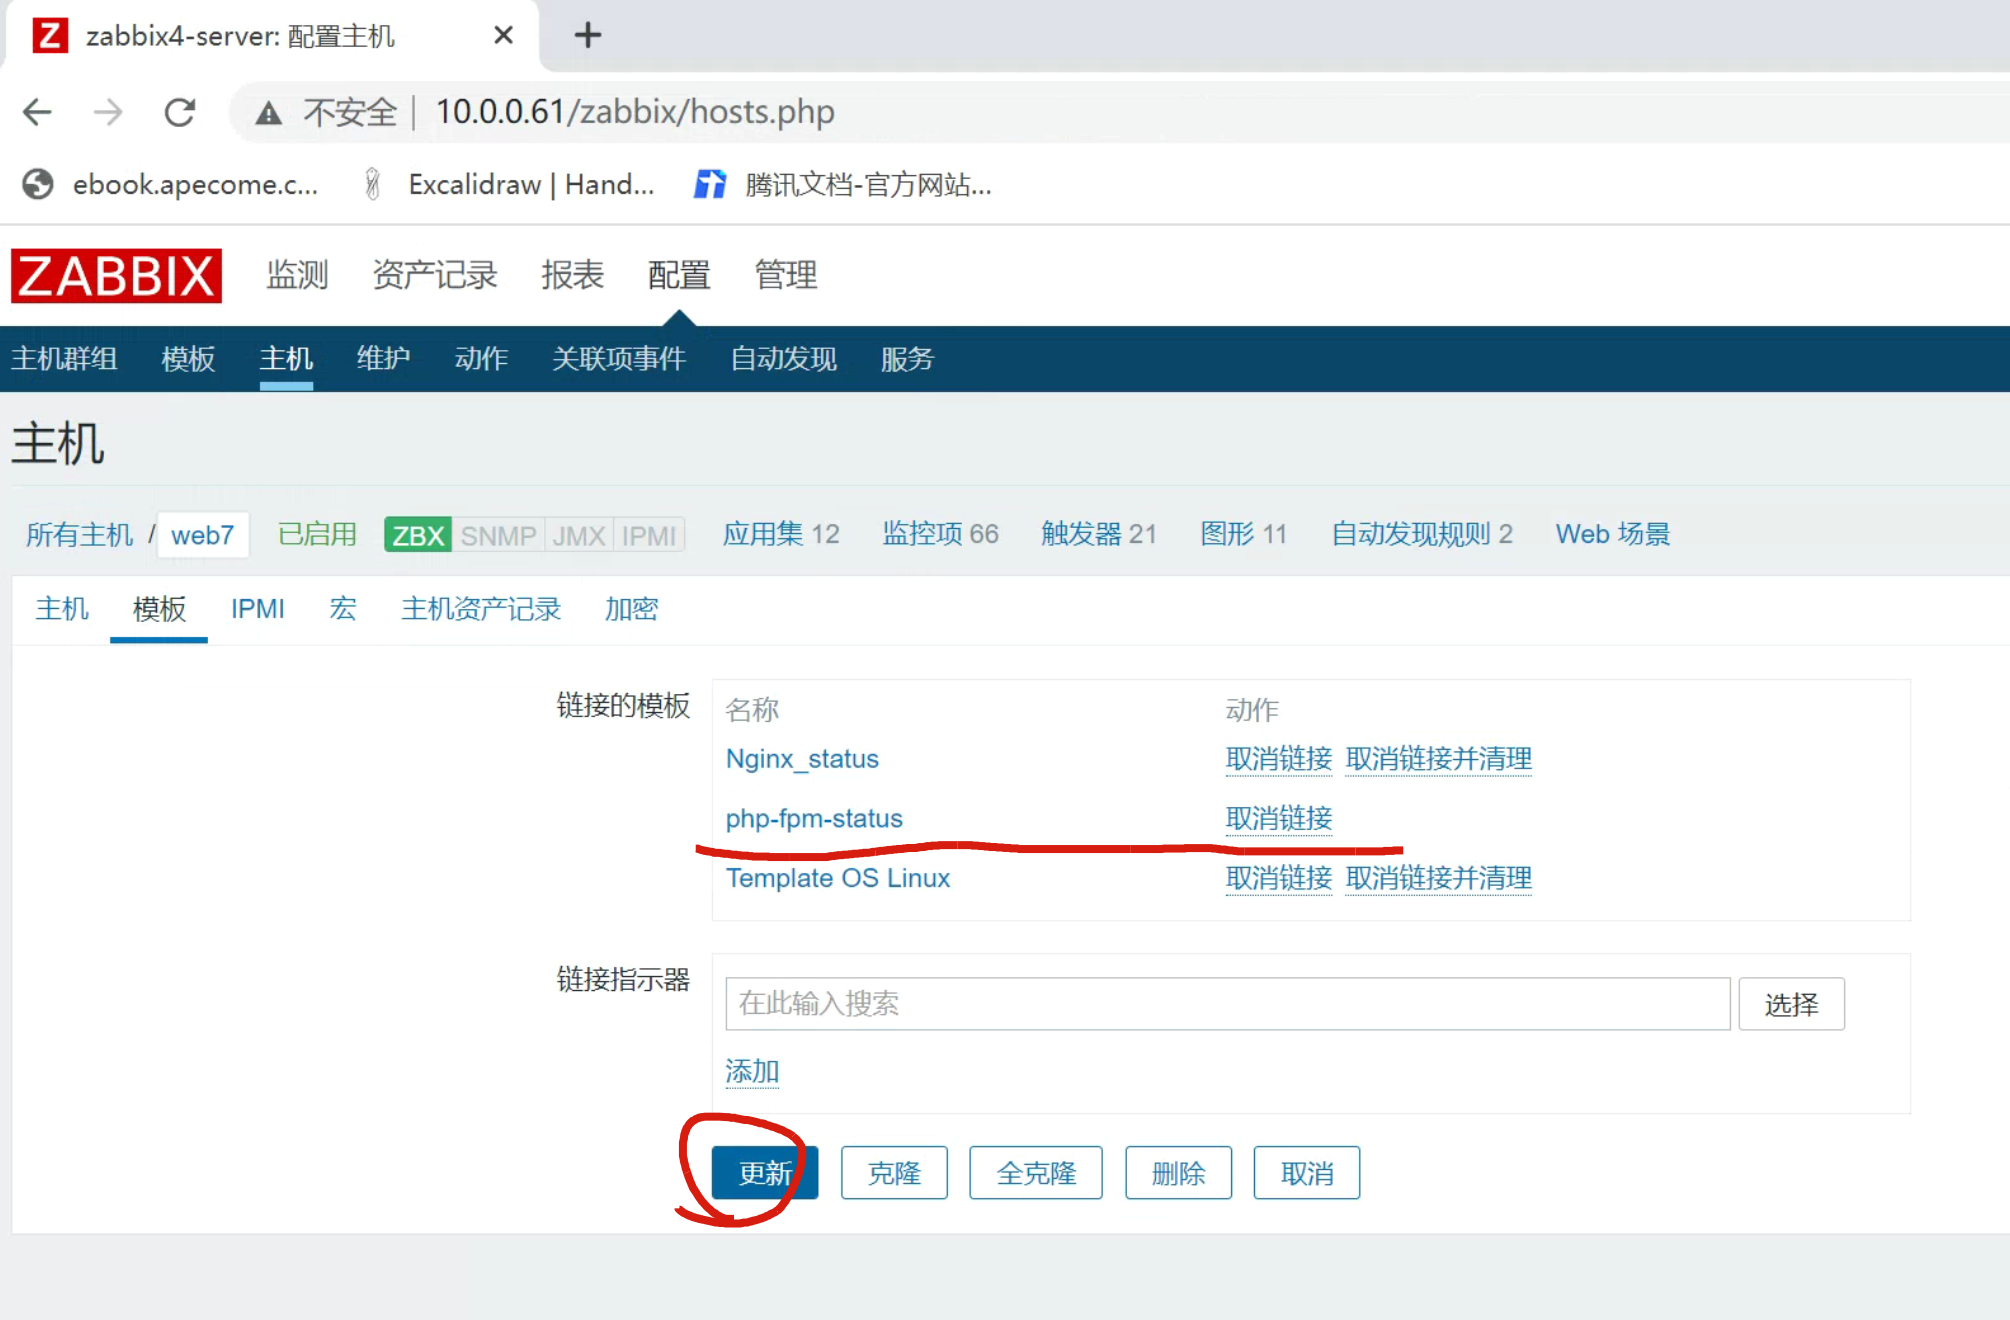This screenshot has width=2010, height=1320.
Task: Switch to the IPMI host tab
Action: coord(257,609)
